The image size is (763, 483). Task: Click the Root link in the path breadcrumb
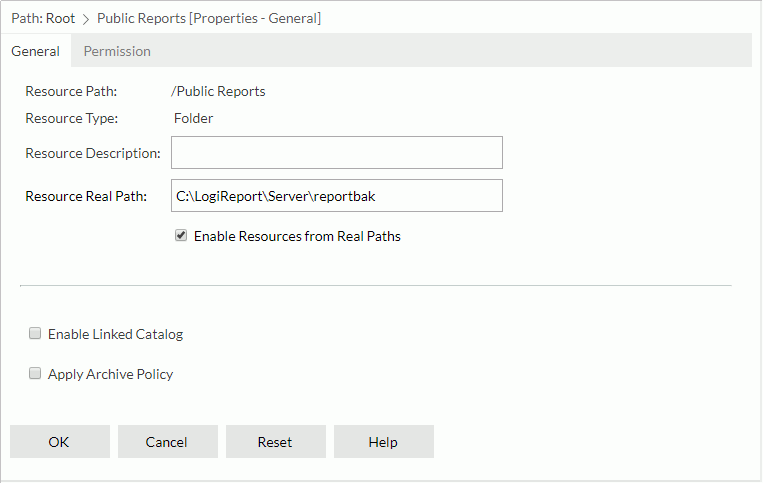[x=60, y=18]
